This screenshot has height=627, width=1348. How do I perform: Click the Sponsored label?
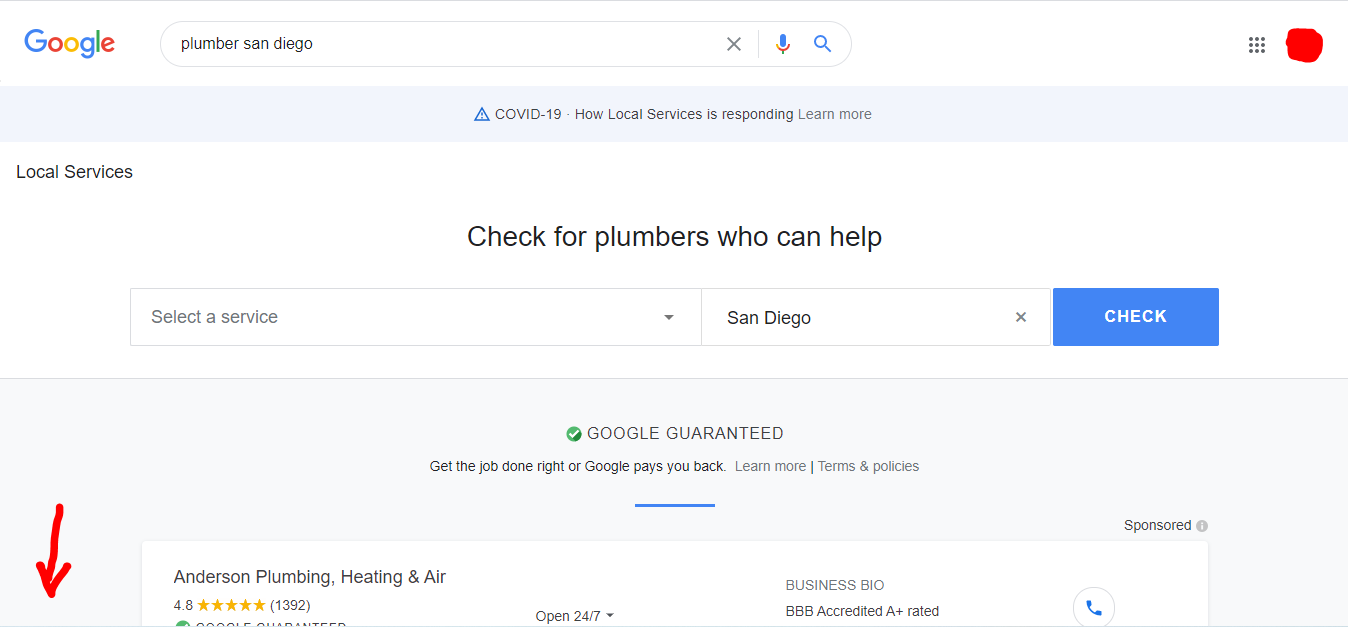[x=1158, y=525]
